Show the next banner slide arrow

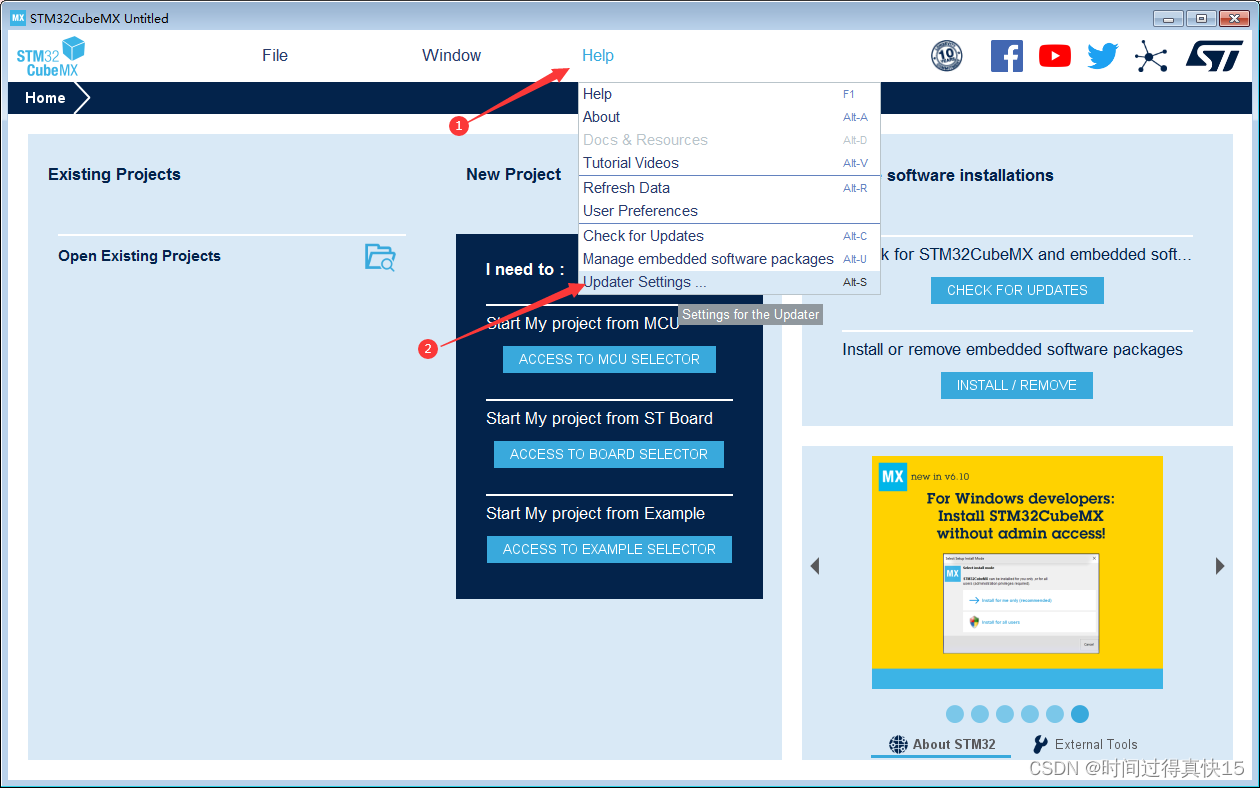click(1220, 566)
